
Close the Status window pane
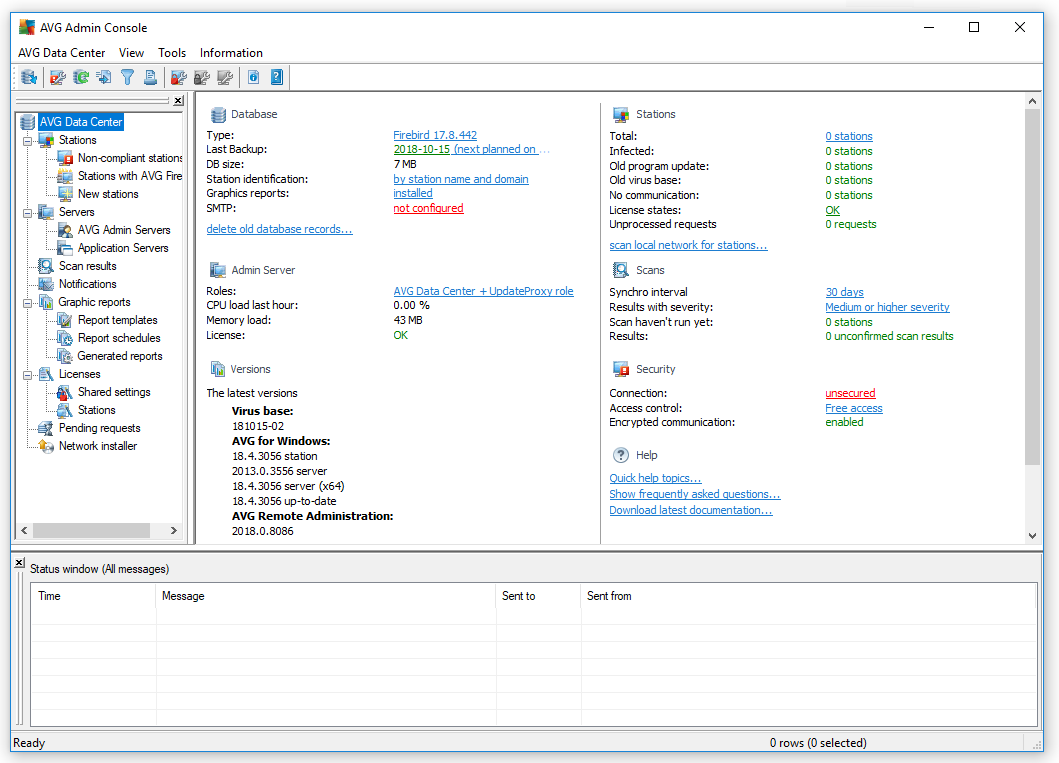tap(20, 562)
